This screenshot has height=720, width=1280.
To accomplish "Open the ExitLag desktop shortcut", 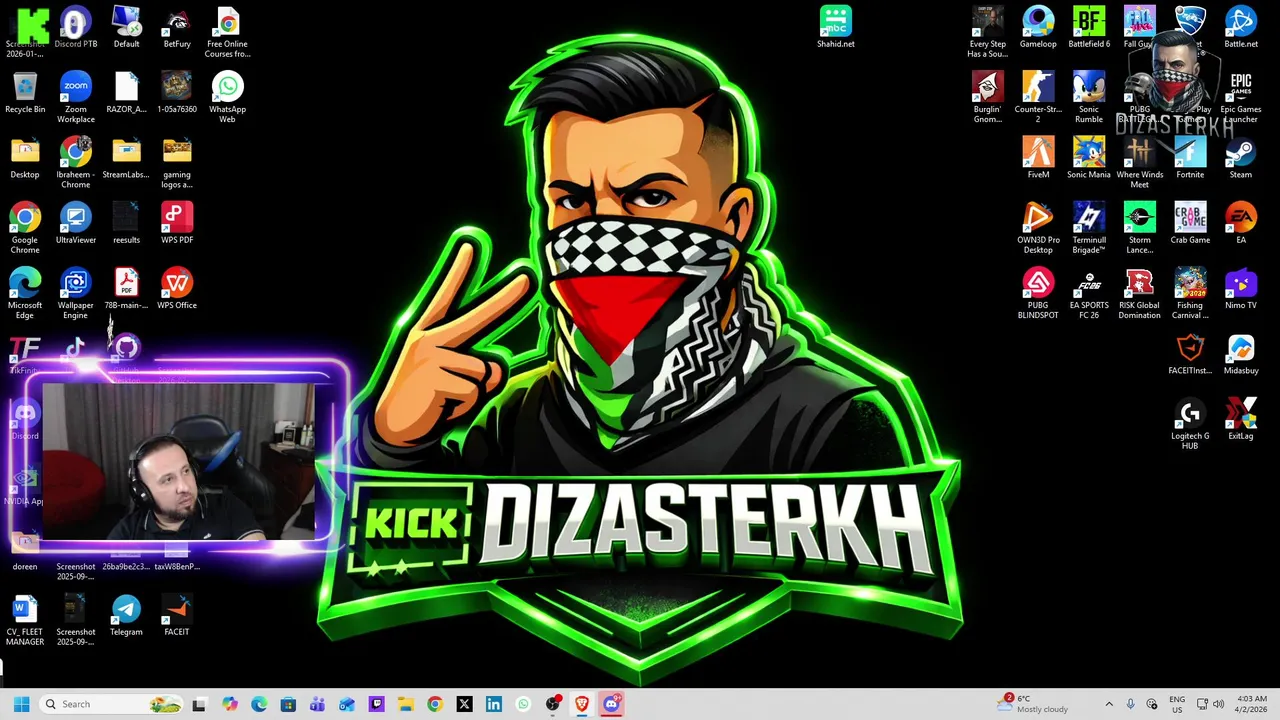I will tap(1240, 419).
